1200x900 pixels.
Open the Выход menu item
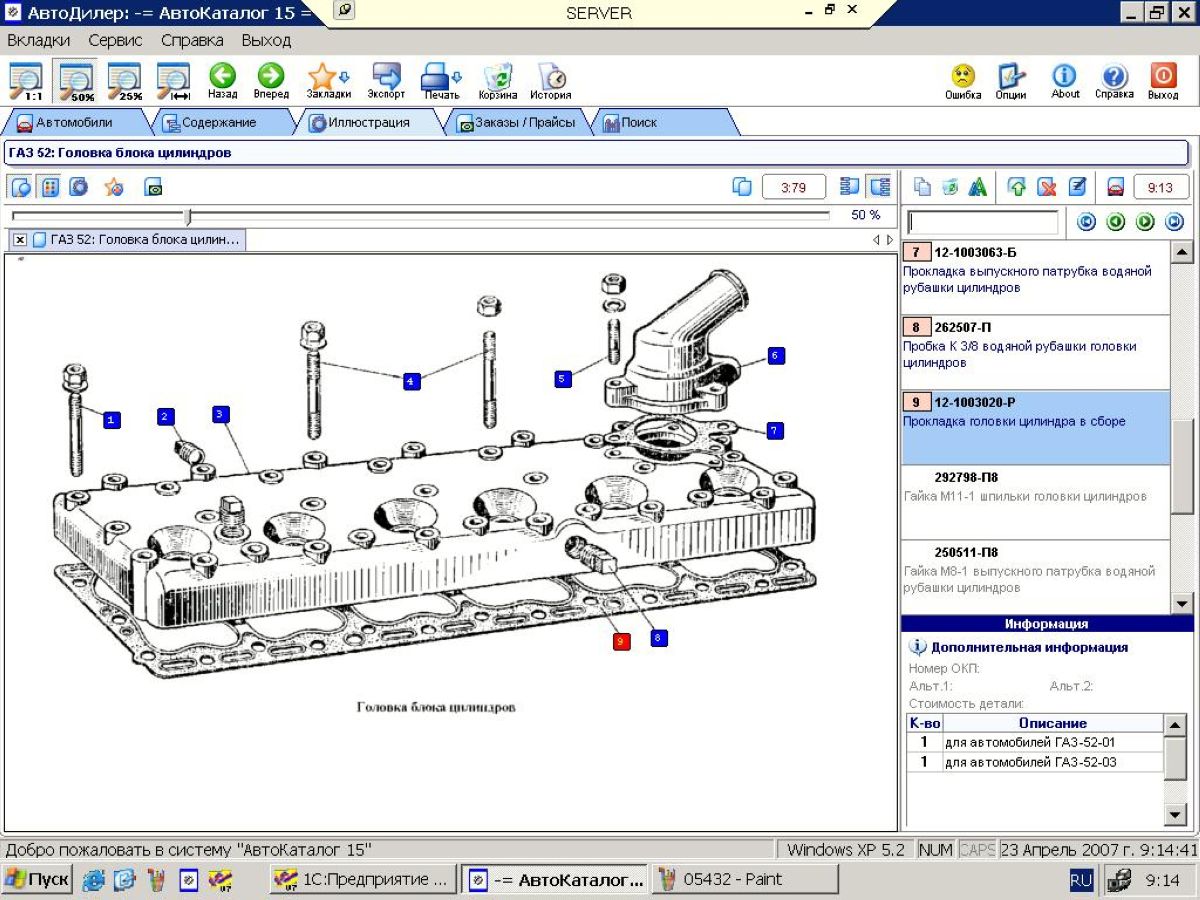pos(266,41)
